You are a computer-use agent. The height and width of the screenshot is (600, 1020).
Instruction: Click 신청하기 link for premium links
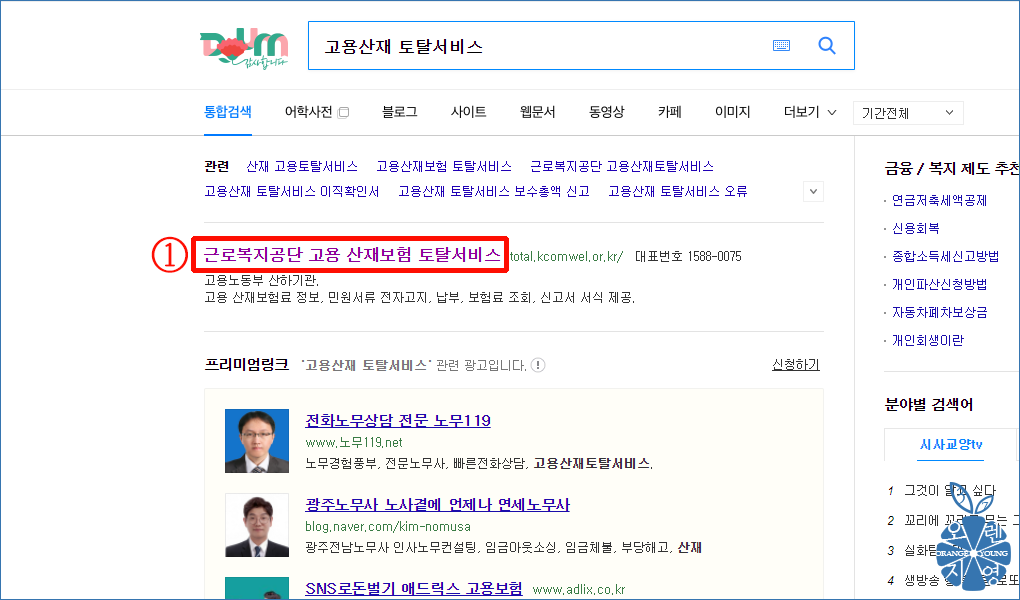(796, 364)
